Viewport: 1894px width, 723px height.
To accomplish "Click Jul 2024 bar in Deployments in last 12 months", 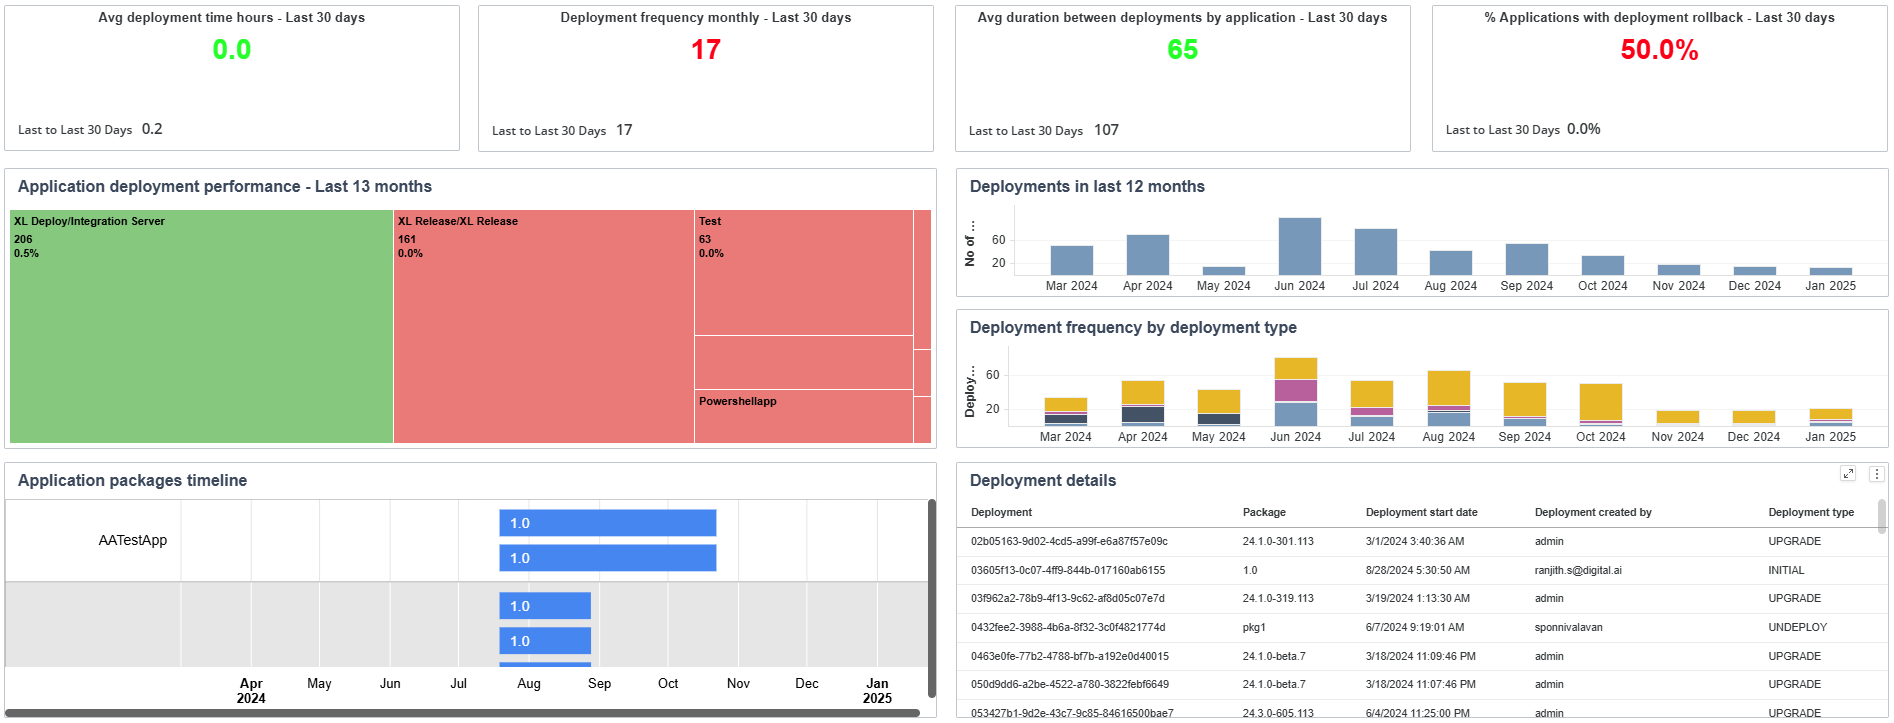I will [1376, 252].
